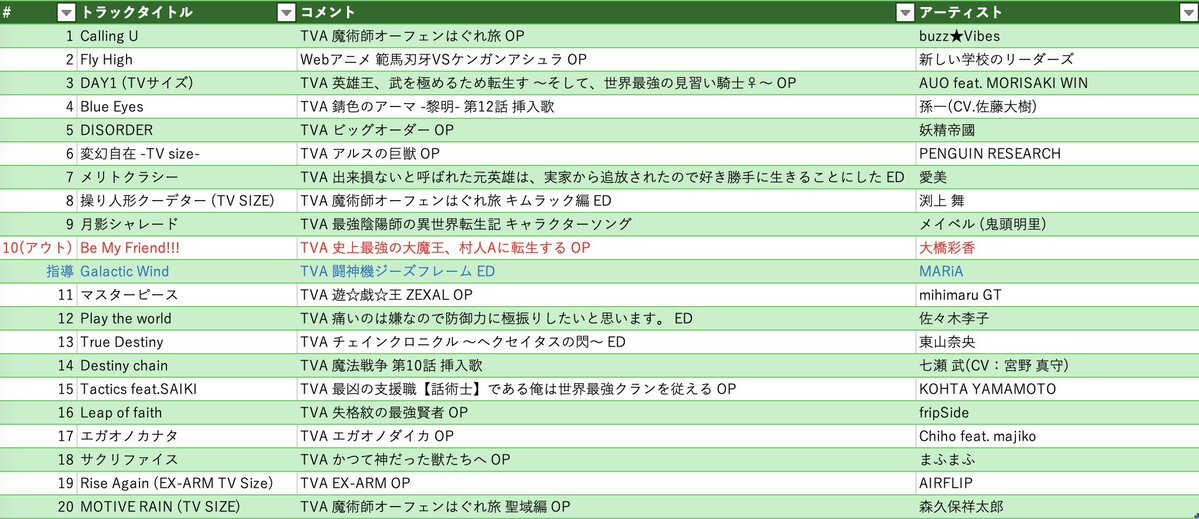The width and height of the screenshot is (1199, 519).
Task: Open the # column filter dropdown
Action: pos(66,12)
